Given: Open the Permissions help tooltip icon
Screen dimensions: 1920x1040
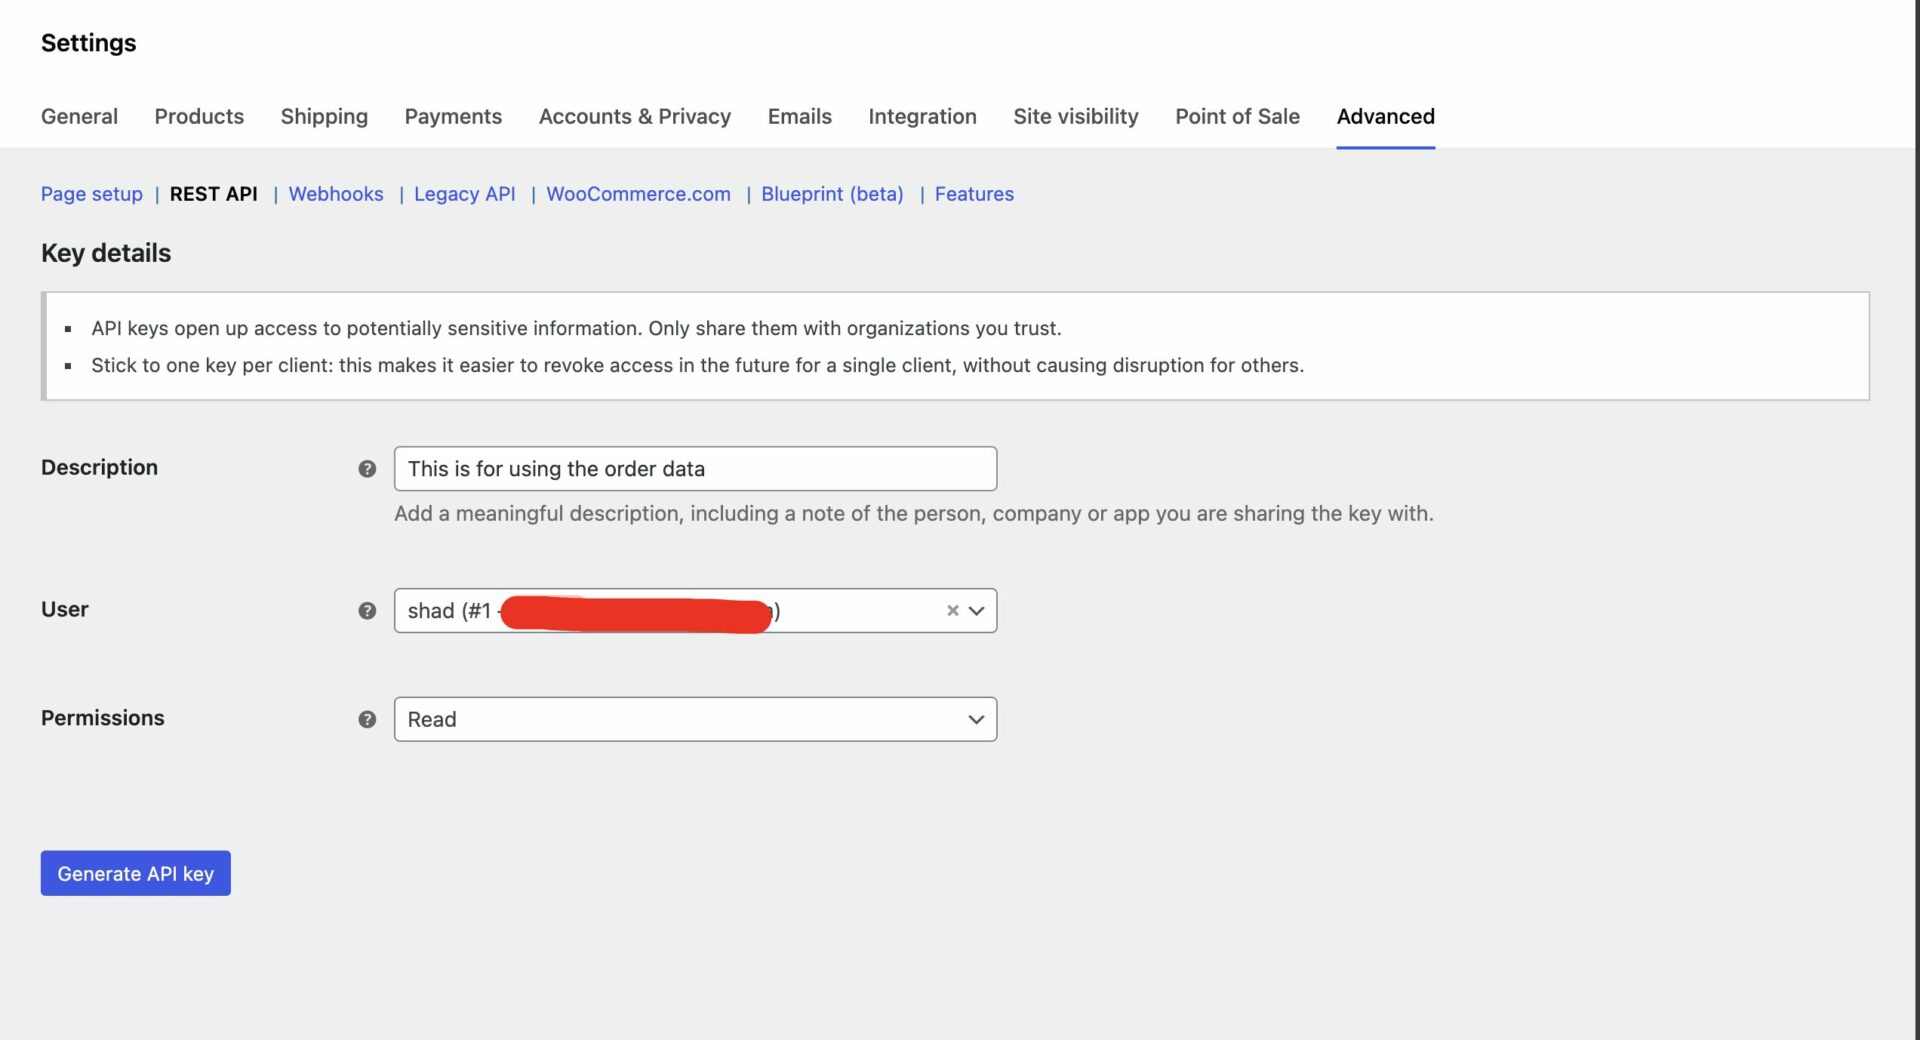Looking at the screenshot, I should point(367,719).
